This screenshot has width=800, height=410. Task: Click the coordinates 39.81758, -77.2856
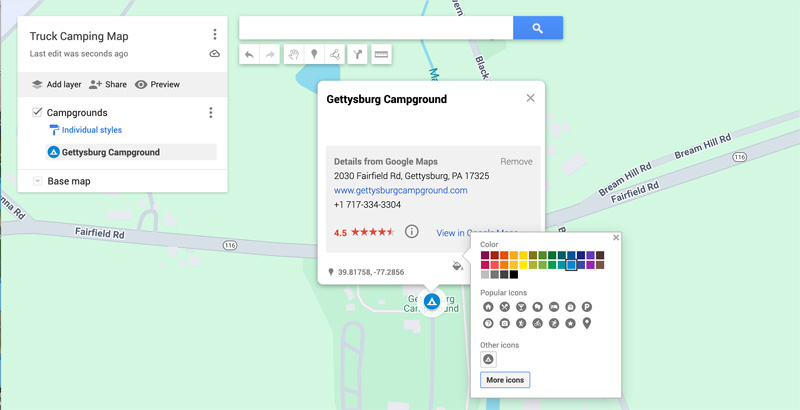pyautogui.click(x=371, y=272)
